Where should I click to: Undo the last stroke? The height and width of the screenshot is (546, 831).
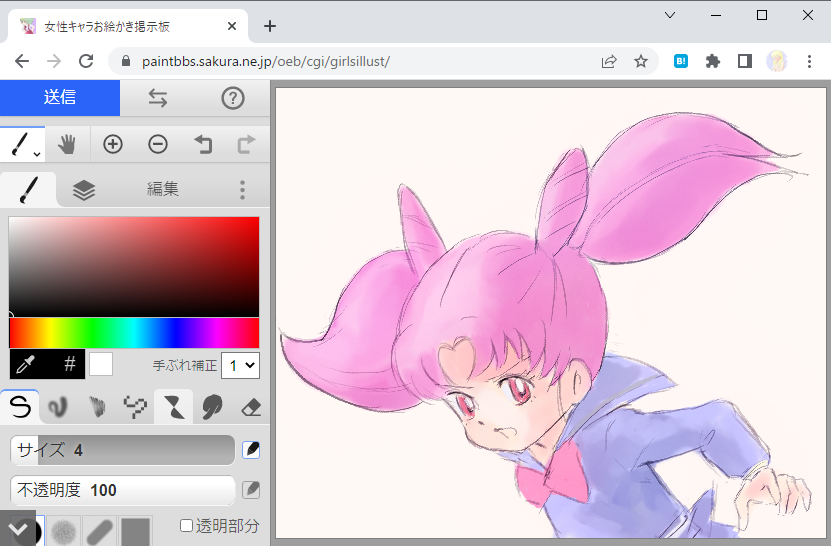[203, 145]
